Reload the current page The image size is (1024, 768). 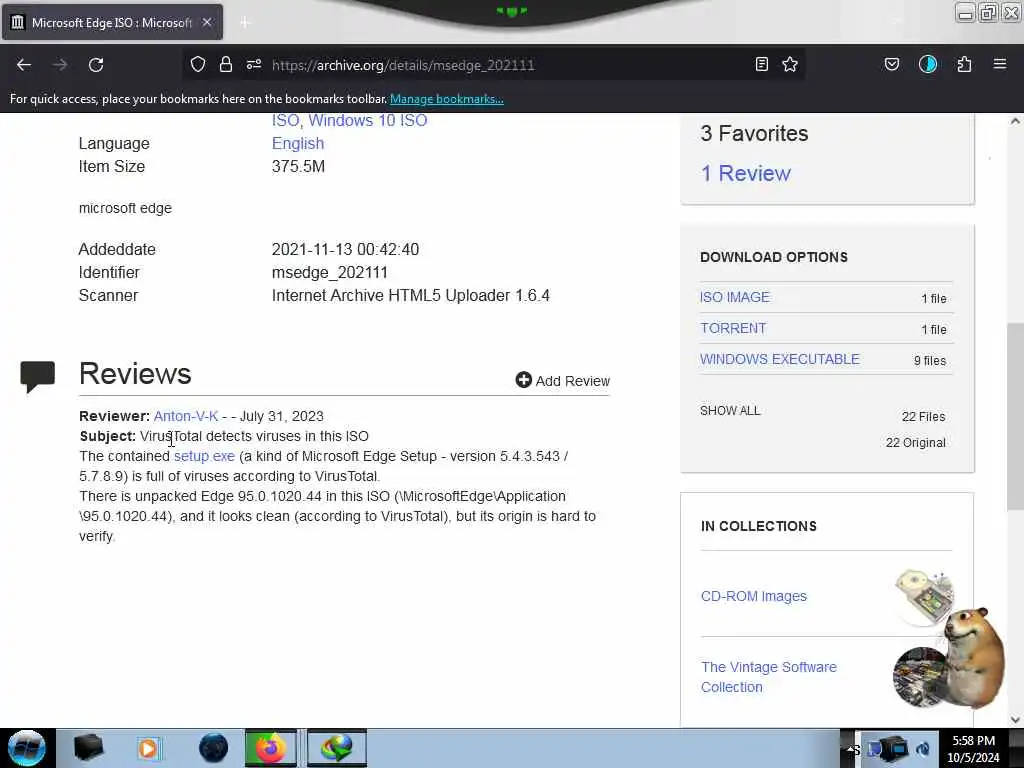pyautogui.click(x=96, y=65)
